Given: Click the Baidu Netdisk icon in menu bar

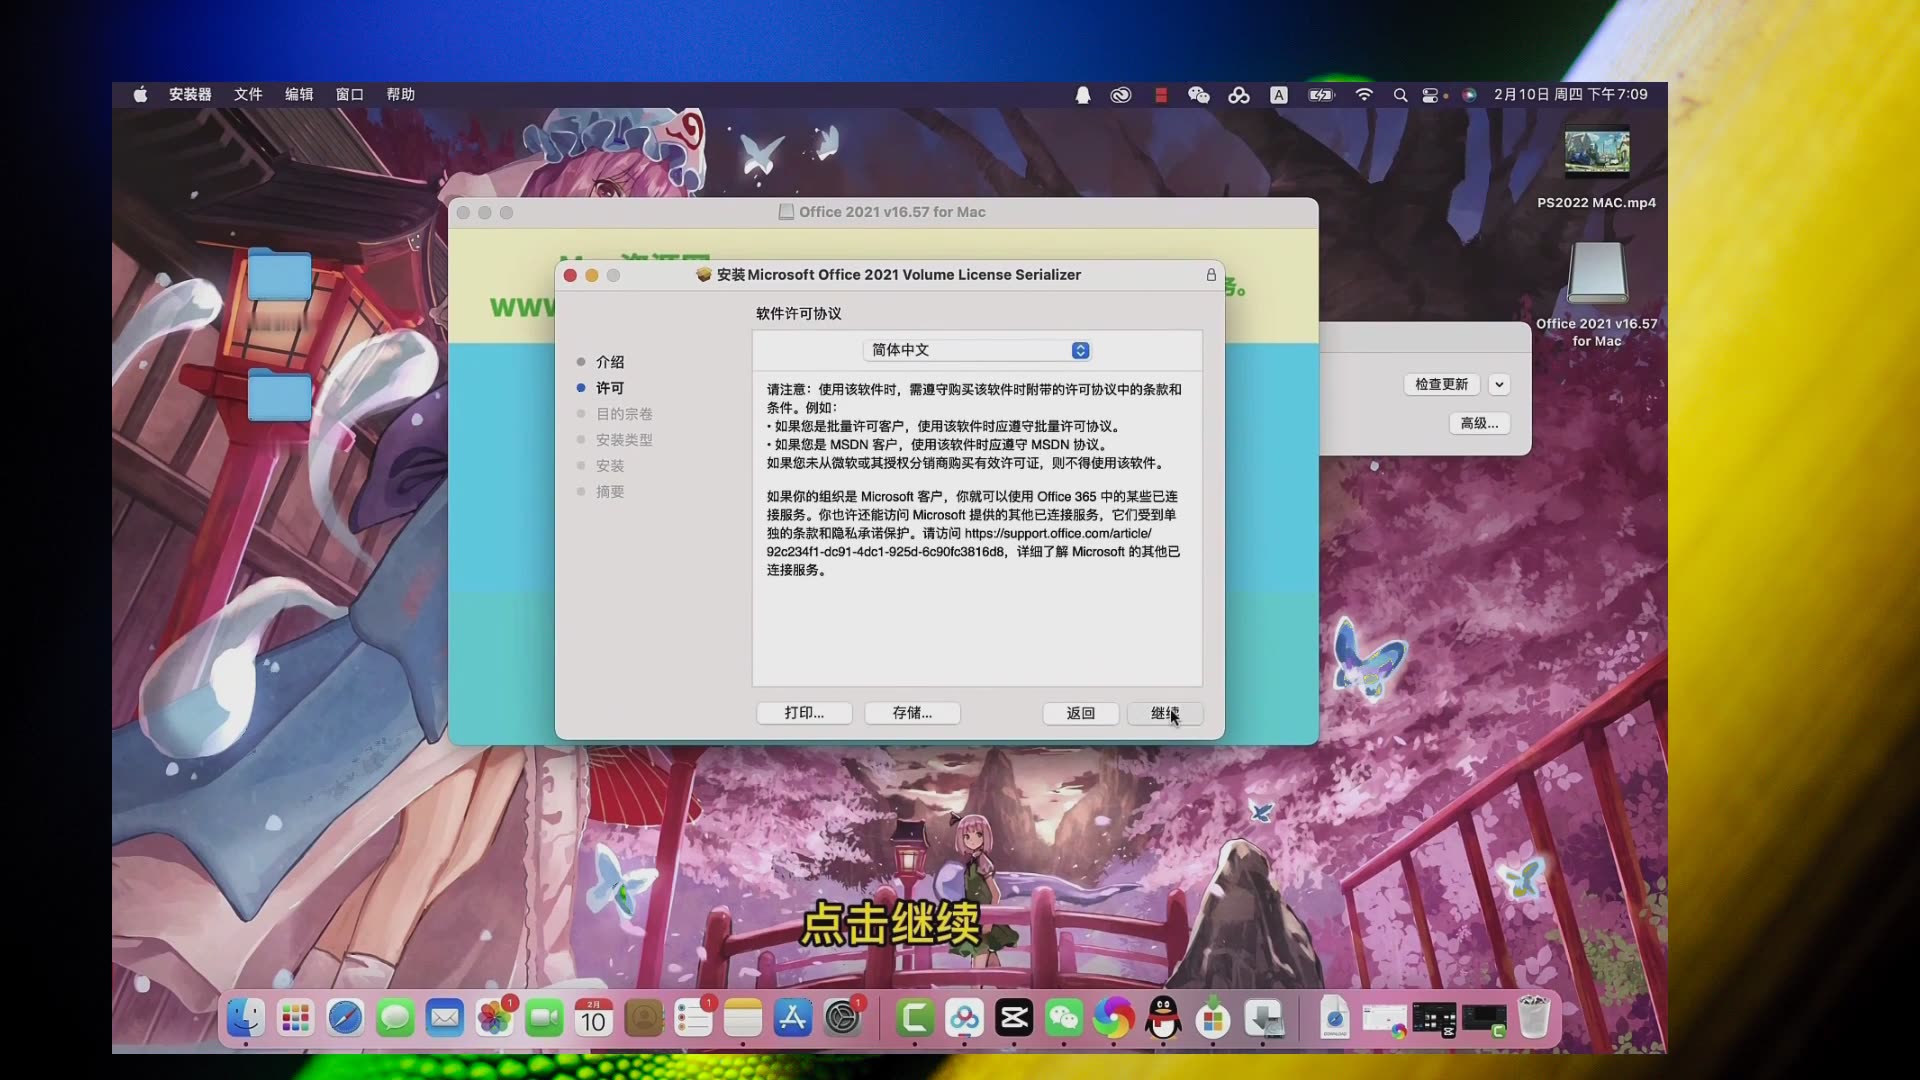Looking at the screenshot, I should click(x=1239, y=95).
